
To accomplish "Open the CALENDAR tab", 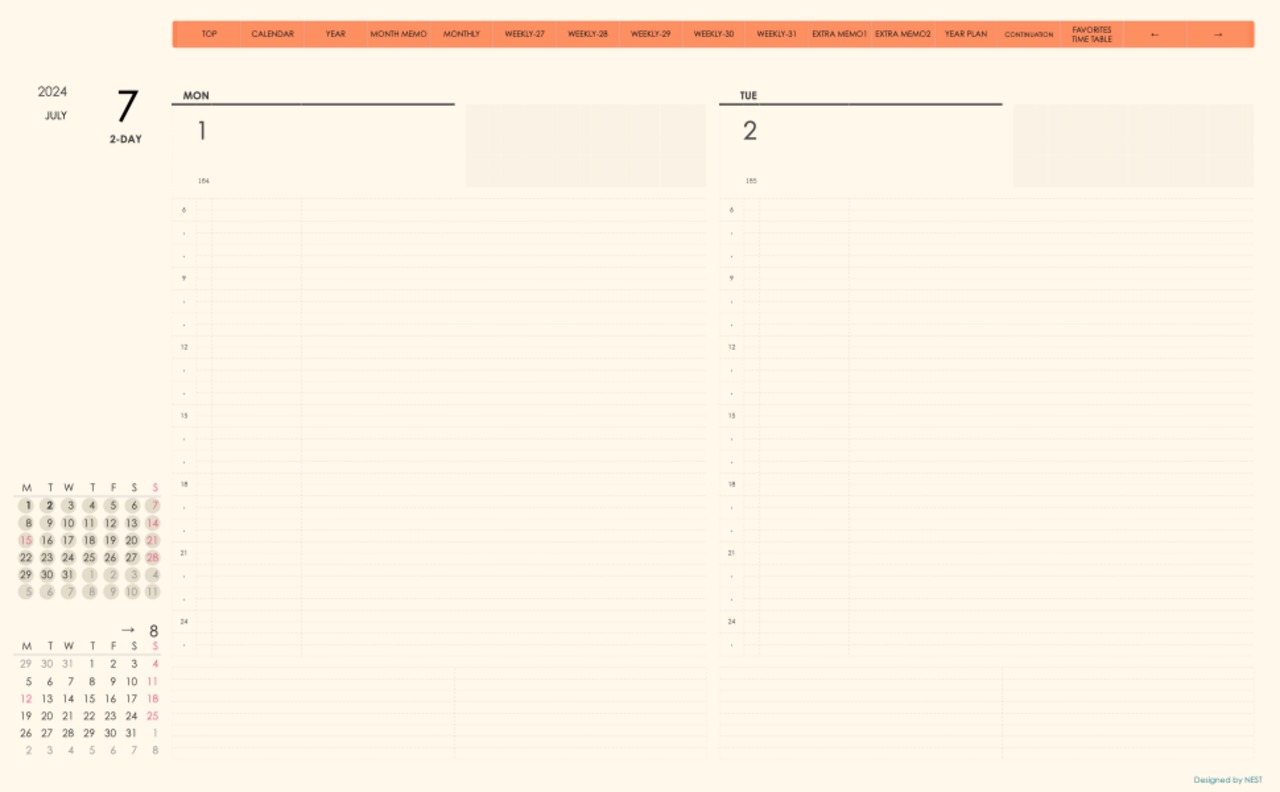I will (x=273, y=34).
